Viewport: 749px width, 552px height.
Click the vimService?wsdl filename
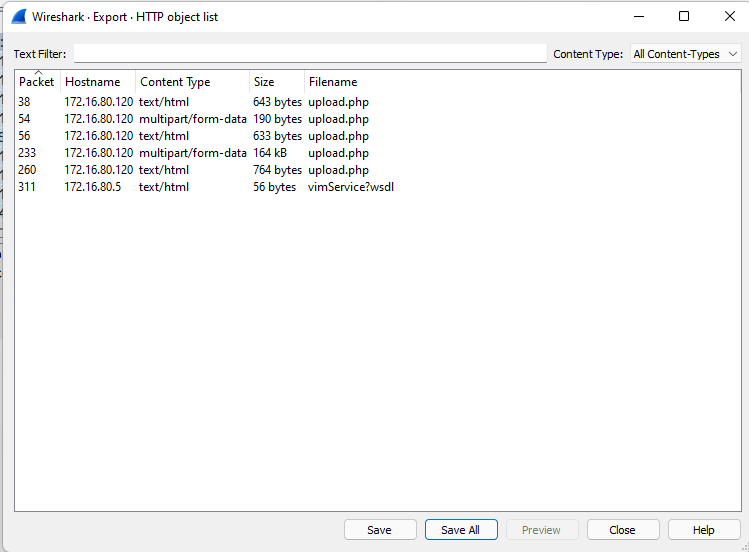(x=351, y=187)
